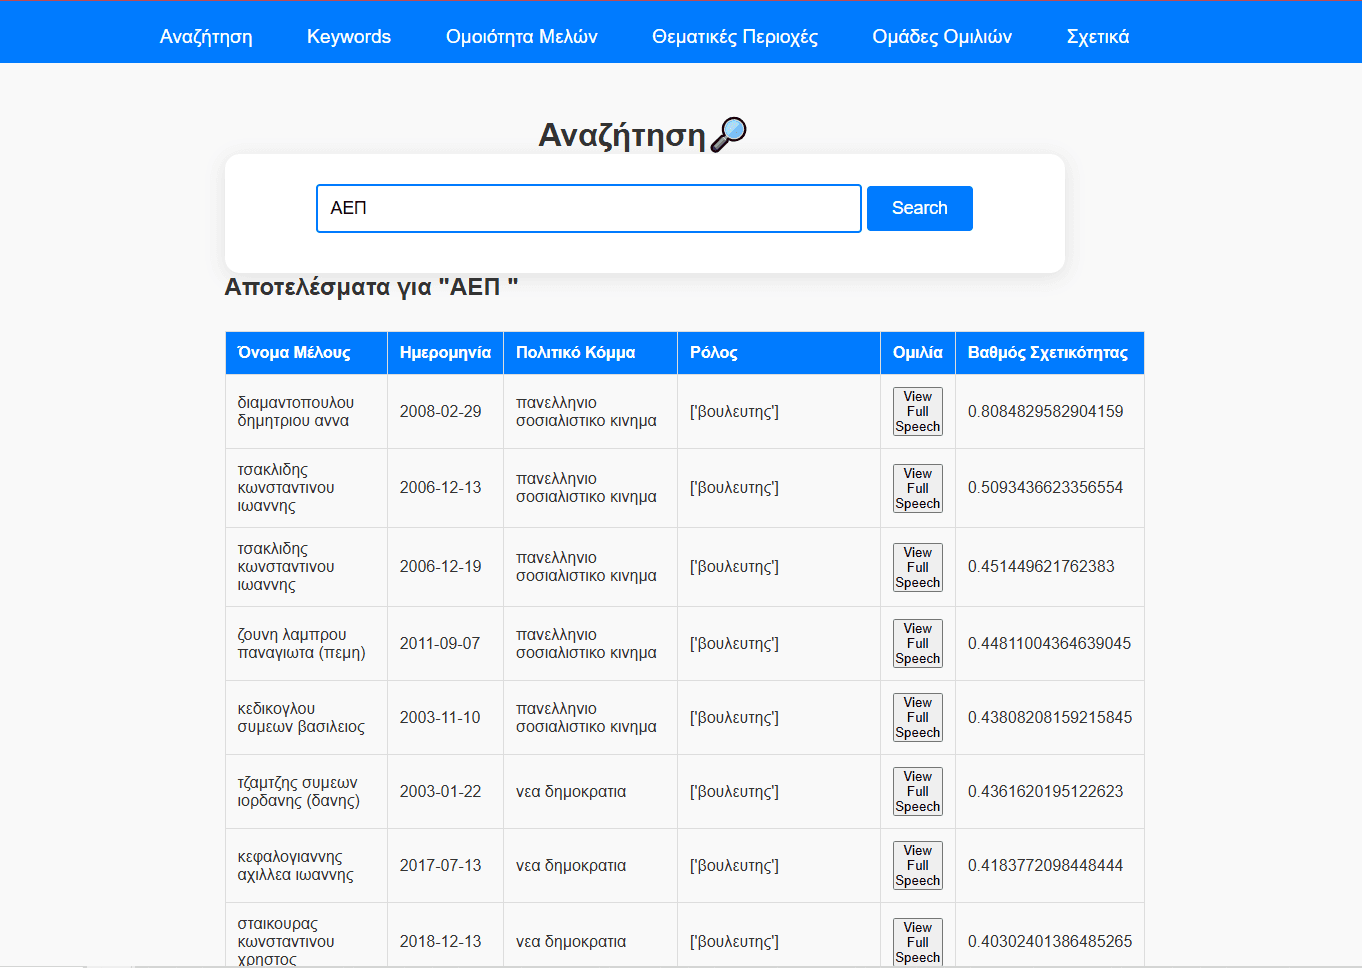Screen dimensions: 1362x968
Task: View full speech of ζουνη λαμπρου παναγιωτα
Action: [918, 644]
